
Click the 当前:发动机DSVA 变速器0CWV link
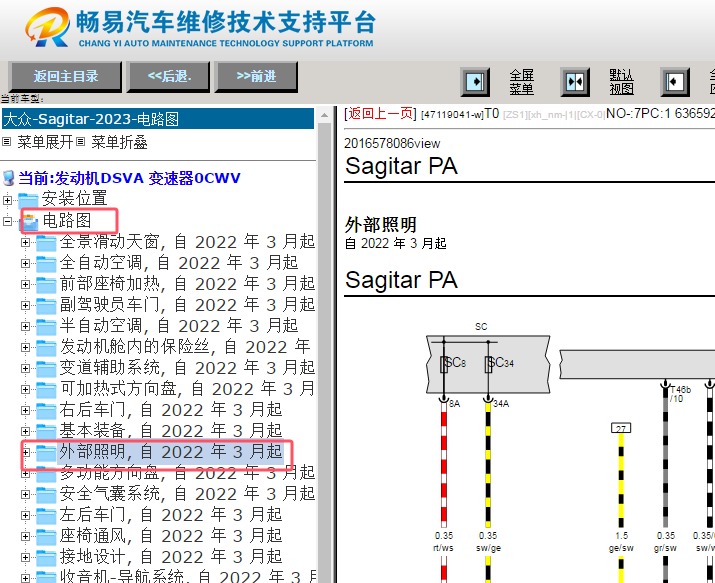(129, 178)
